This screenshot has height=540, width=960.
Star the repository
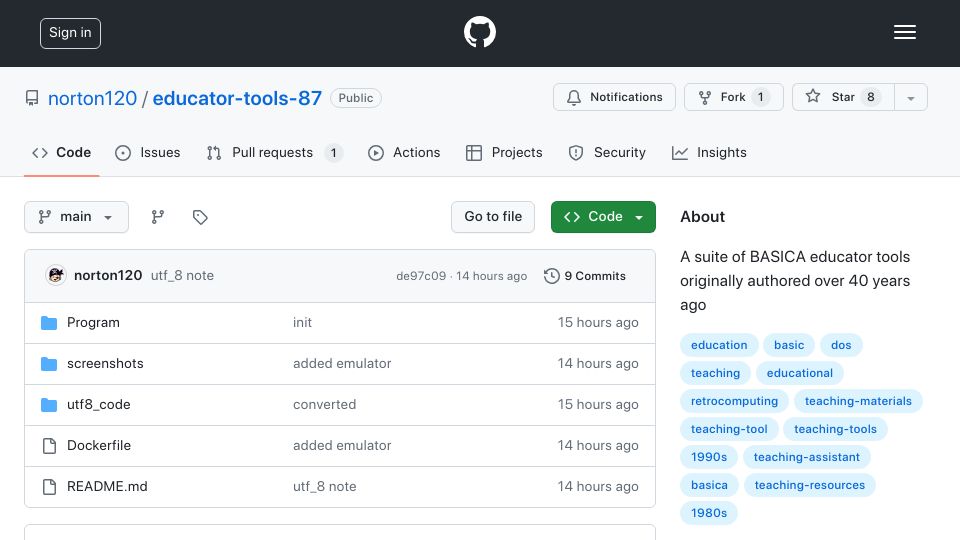tap(843, 97)
